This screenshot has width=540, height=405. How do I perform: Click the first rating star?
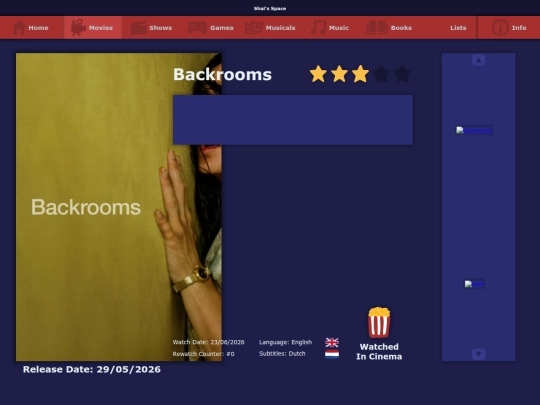(318, 74)
